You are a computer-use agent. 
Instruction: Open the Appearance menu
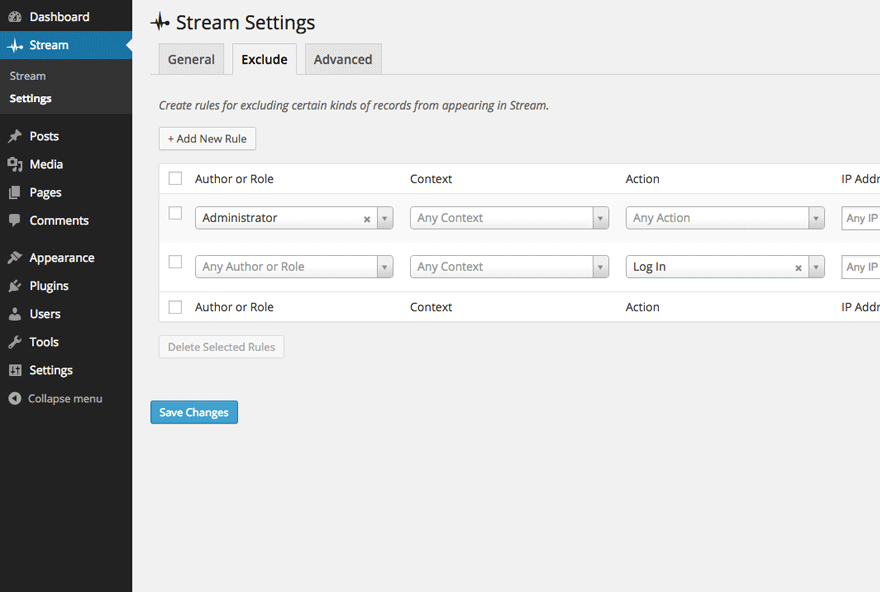click(66, 258)
